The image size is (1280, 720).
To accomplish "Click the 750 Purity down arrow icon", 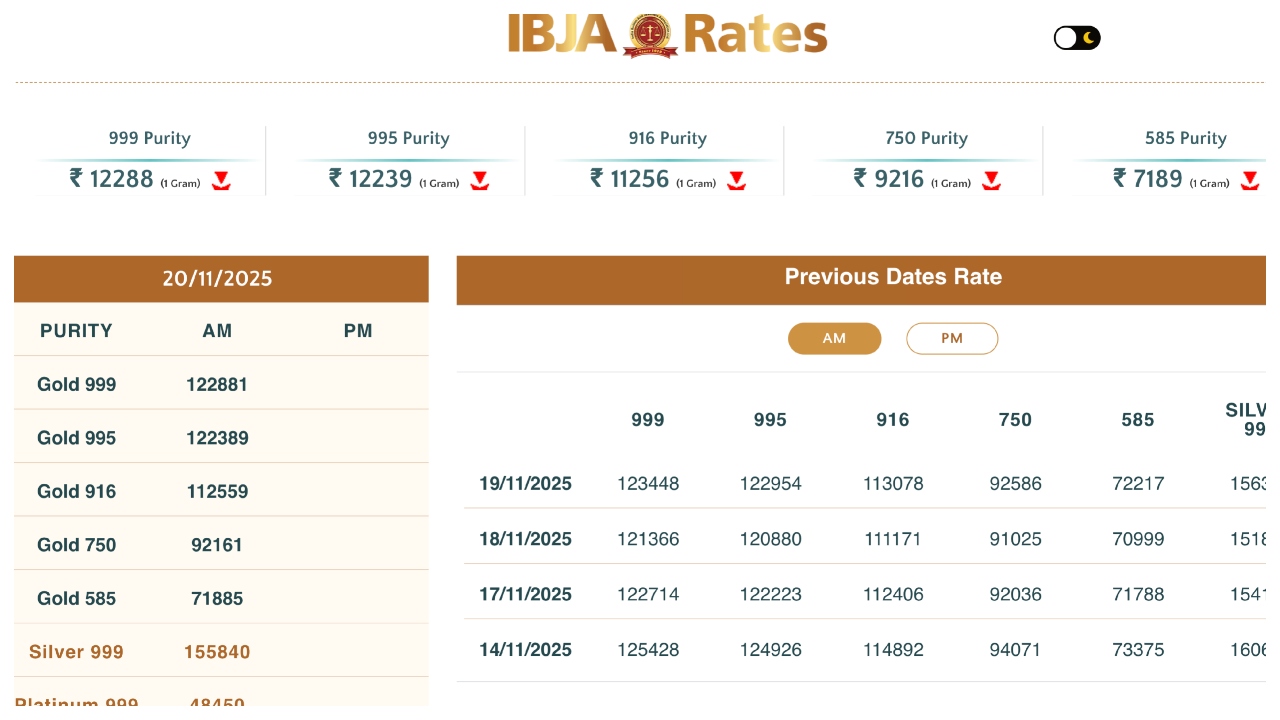I will pos(991,181).
